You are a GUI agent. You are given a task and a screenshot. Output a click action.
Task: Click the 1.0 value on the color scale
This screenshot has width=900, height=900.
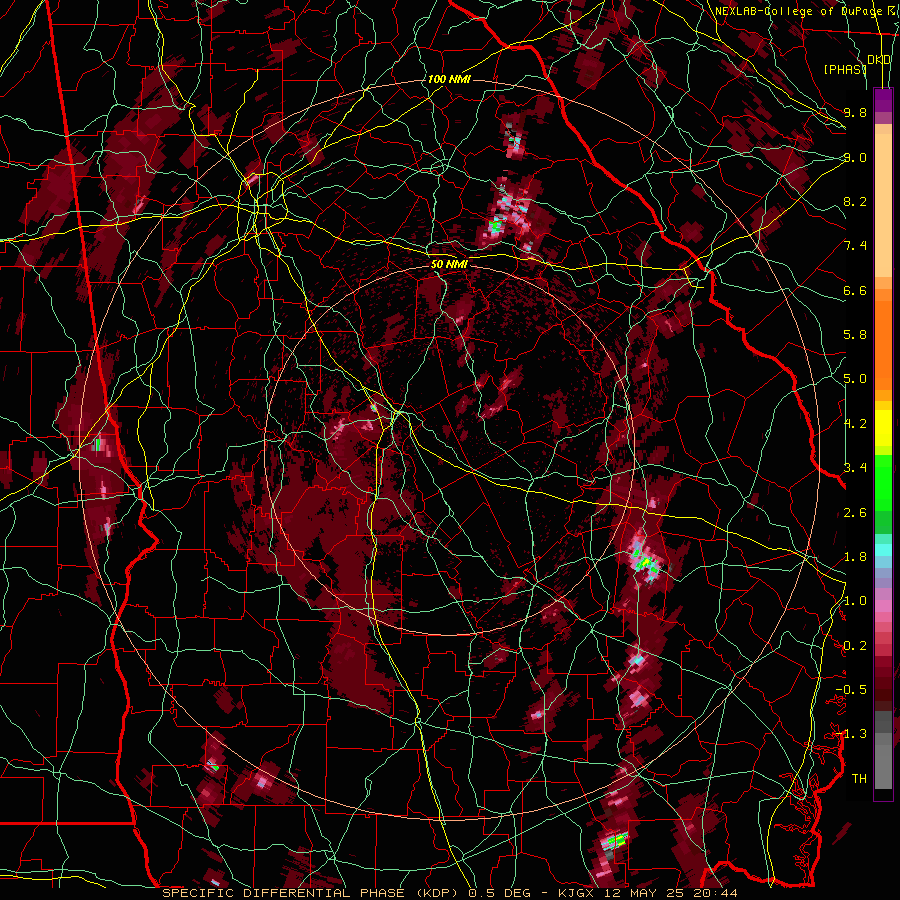click(x=855, y=600)
